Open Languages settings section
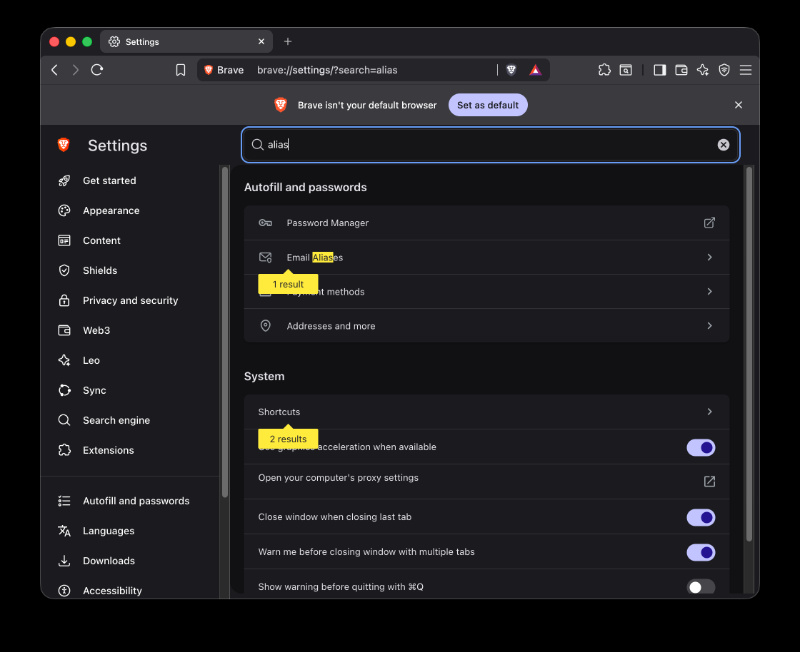 [109, 531]
